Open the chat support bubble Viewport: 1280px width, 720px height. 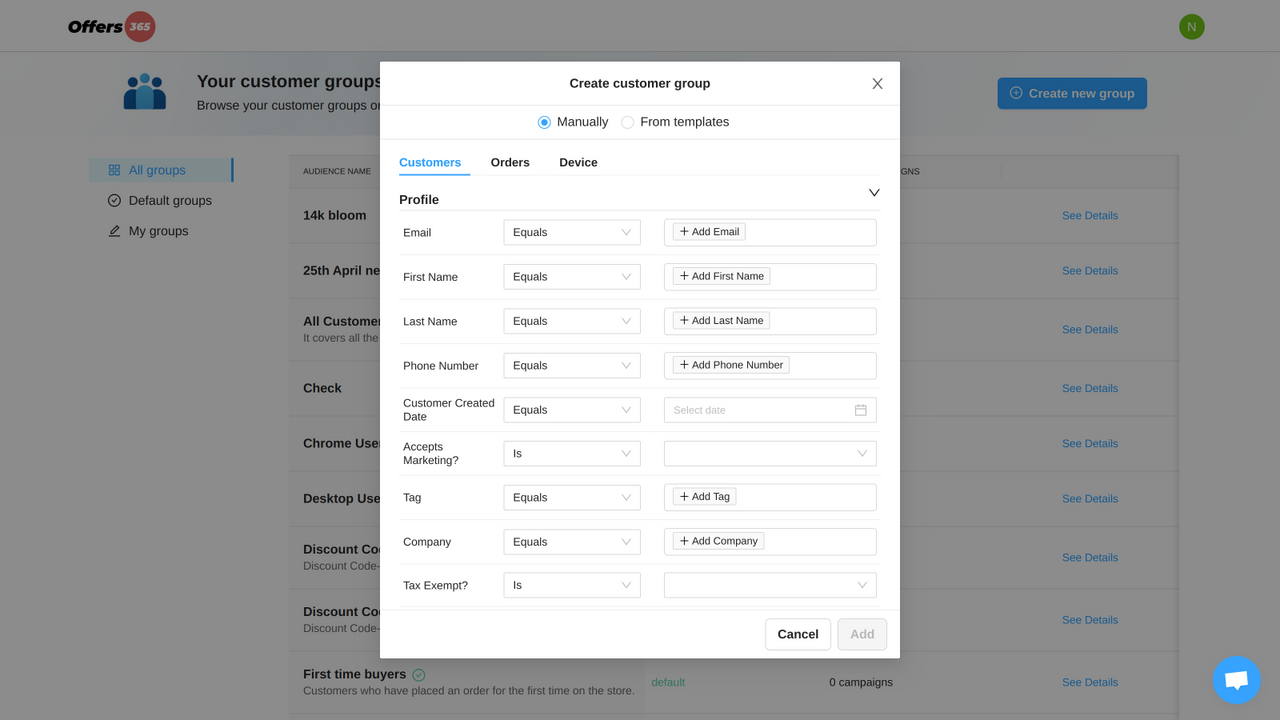[1236, 680]
